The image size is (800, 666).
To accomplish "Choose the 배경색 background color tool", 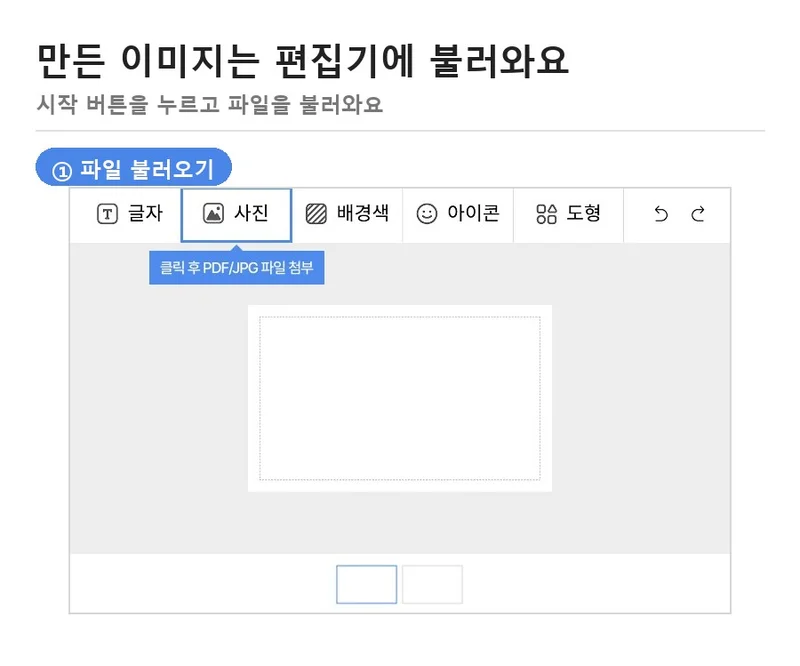I will pyautogui.click(x=347, y=214).
